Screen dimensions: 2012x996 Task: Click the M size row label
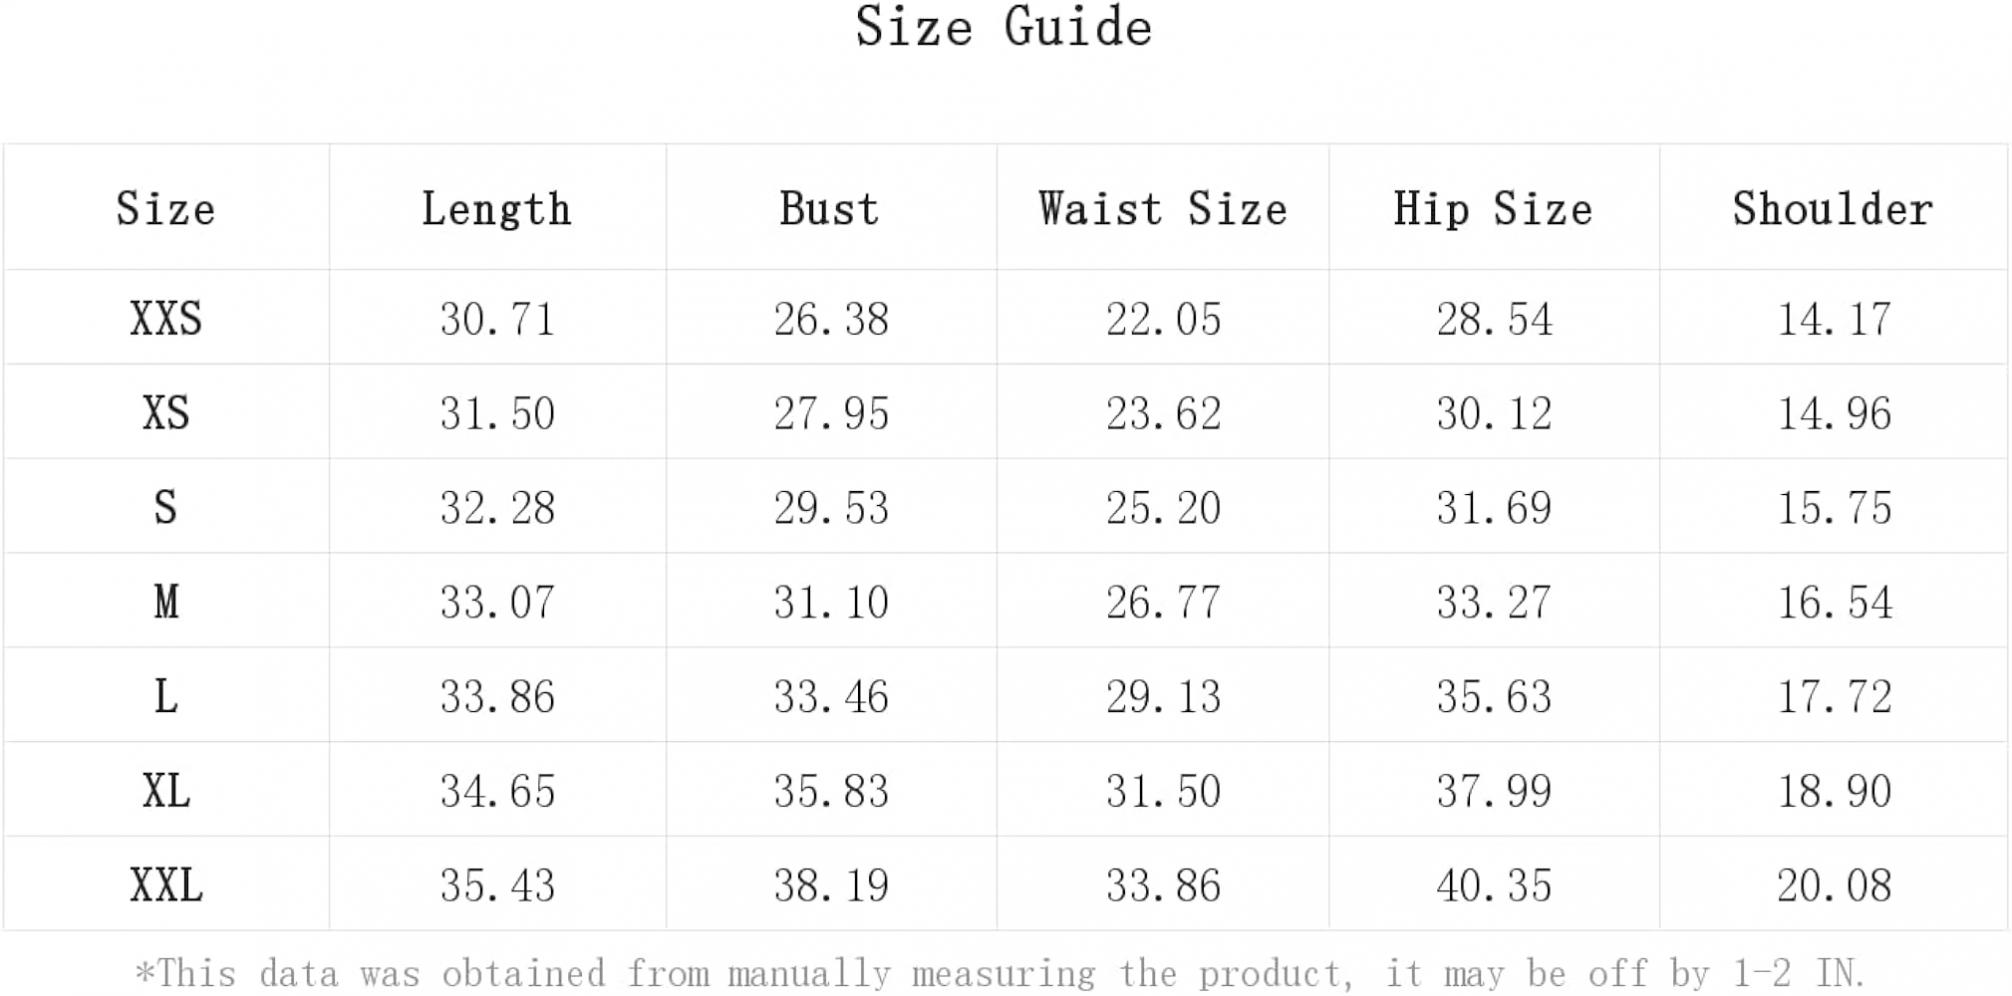(166, 602)
